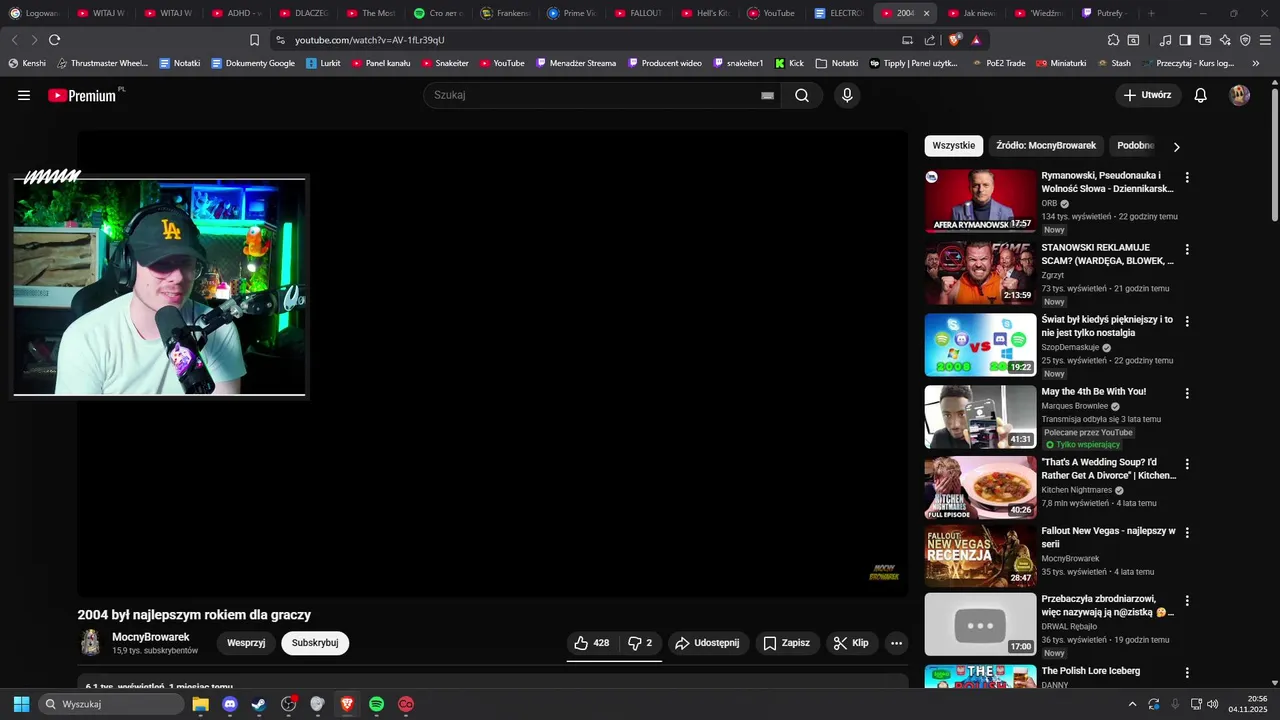The image size is (1280, 720).
Task: Click the share icon in address bar
Action: coord(930,40)
